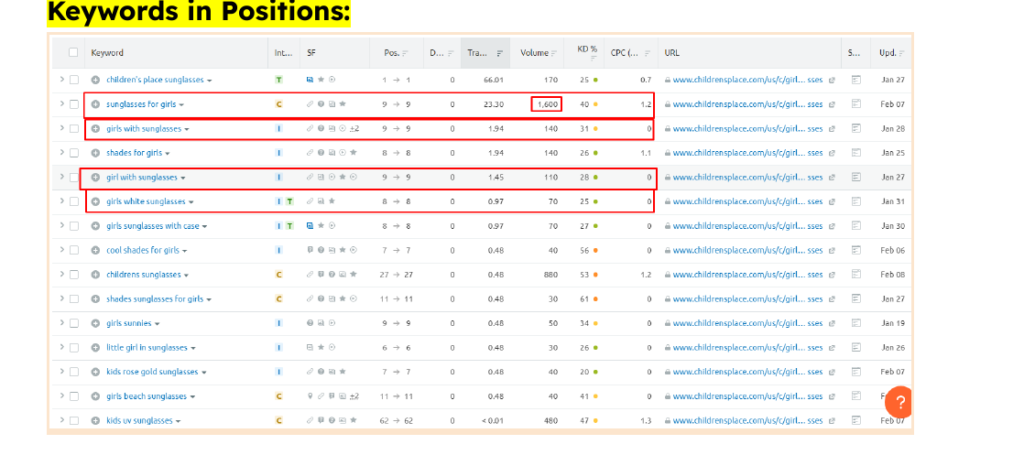Open external link icon for 'childrens sunglasses' URL
The height and width of the screenshot is (466, 1024).
tap(831, 275)
